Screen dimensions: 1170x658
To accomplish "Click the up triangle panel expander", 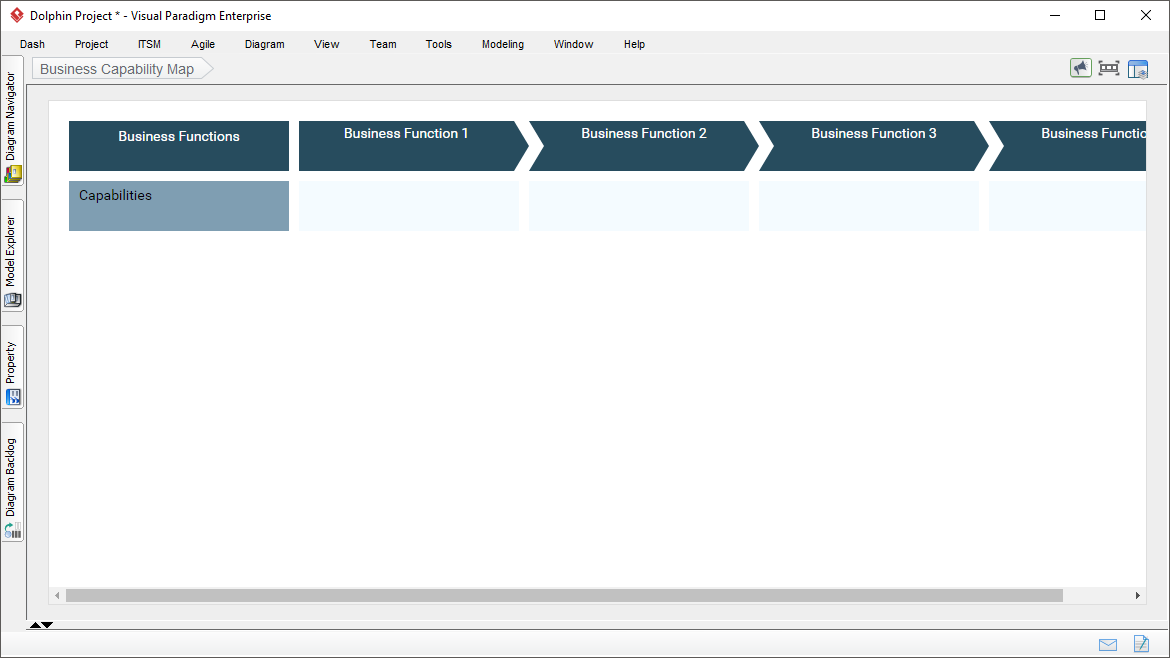I will coord(34,625).
